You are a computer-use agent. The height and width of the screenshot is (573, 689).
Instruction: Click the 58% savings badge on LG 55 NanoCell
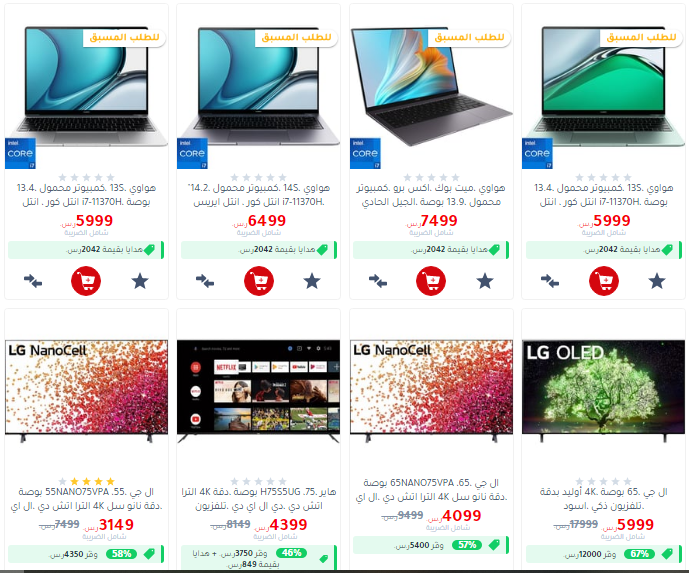point(122,554)
